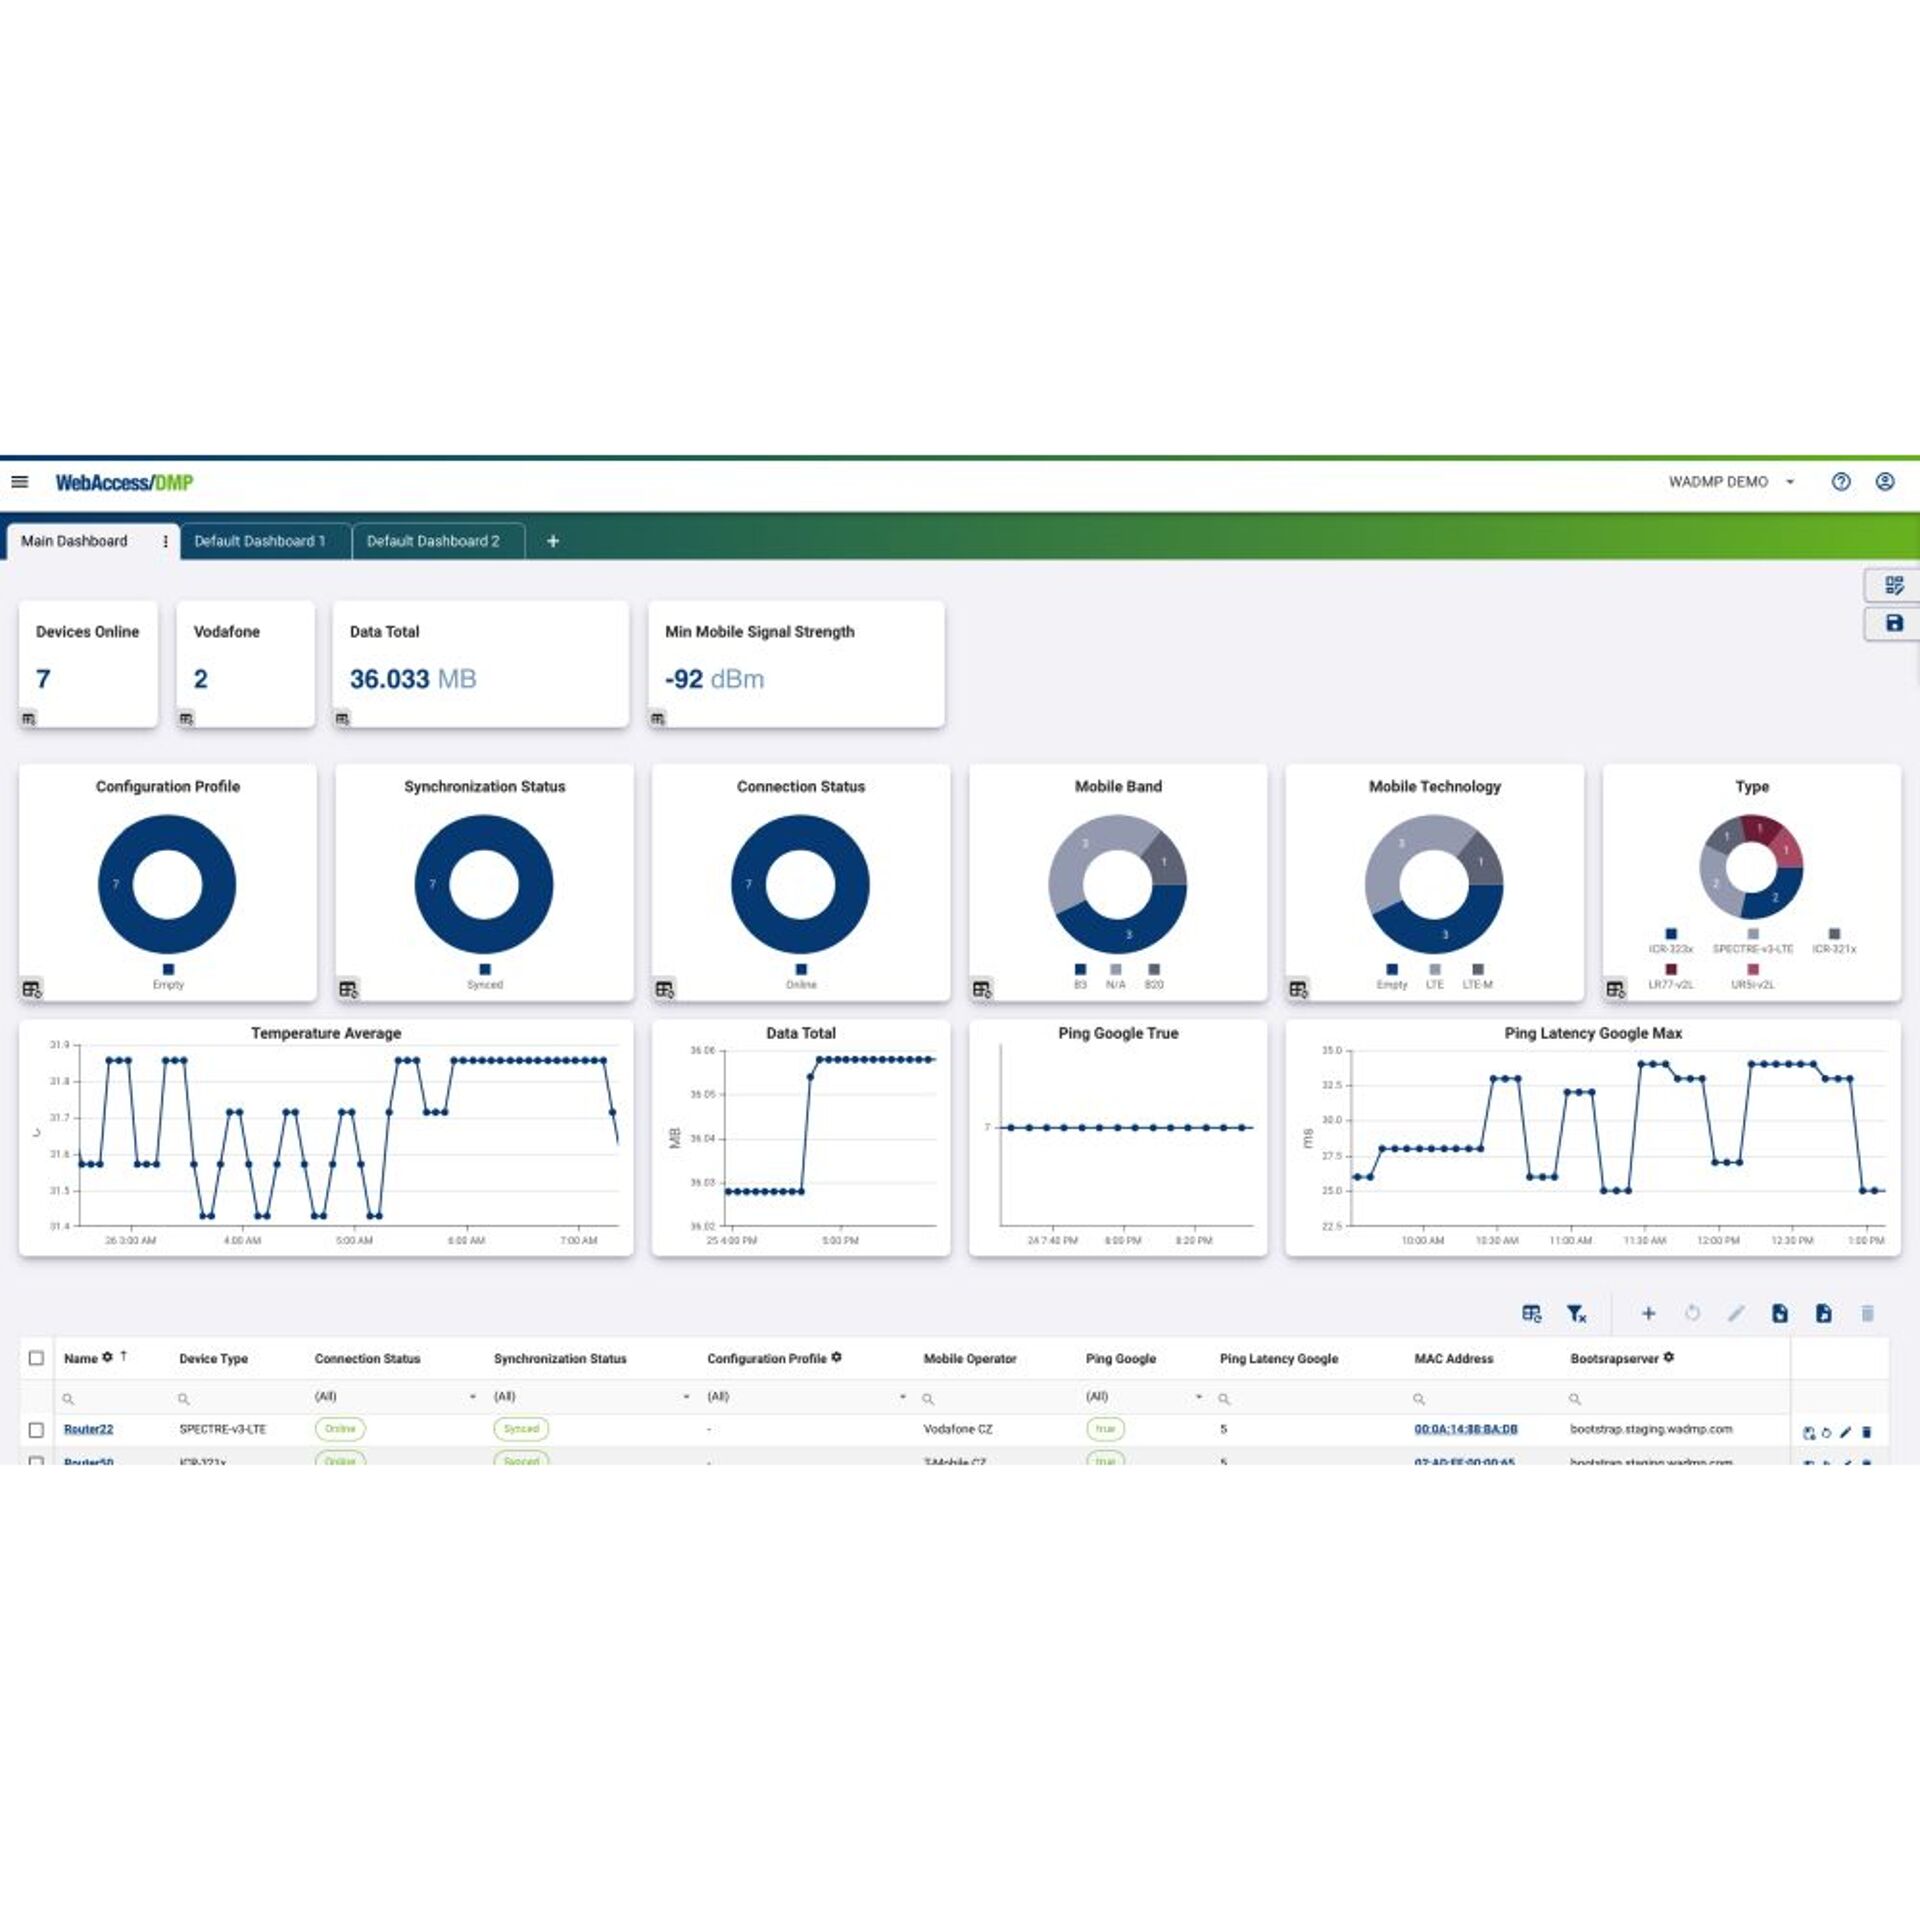
Task: Add a new device with the plus icon
Action: click(1648, 1314)
